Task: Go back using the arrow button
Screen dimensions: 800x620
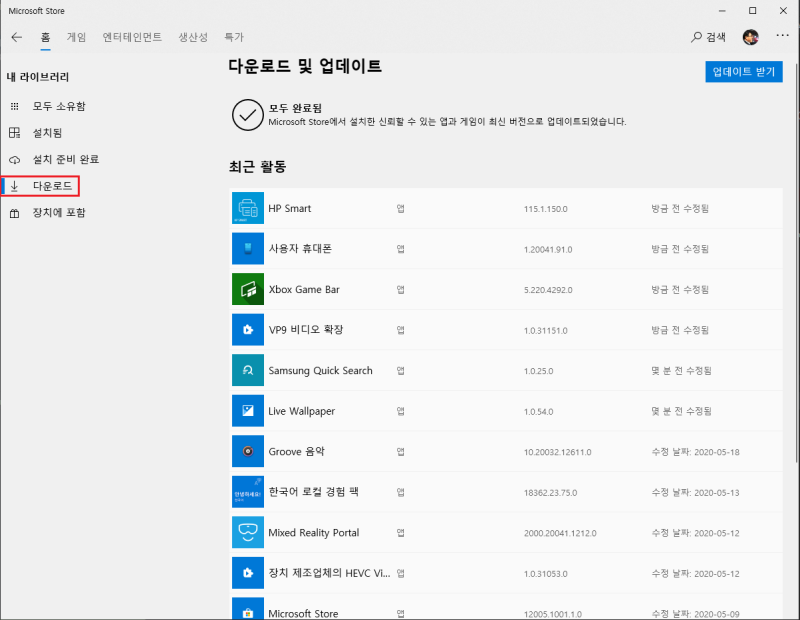Action: [16, 36]
